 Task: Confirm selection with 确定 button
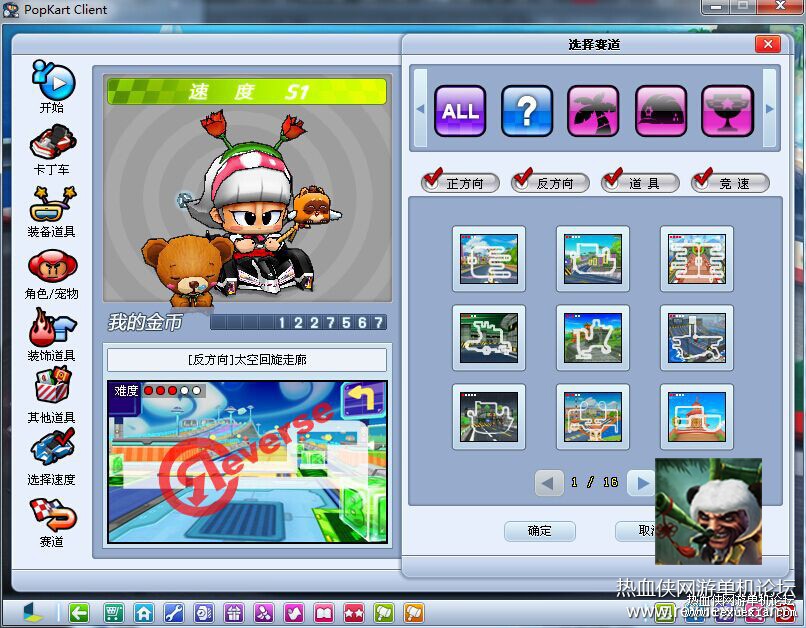pos(540,531)
